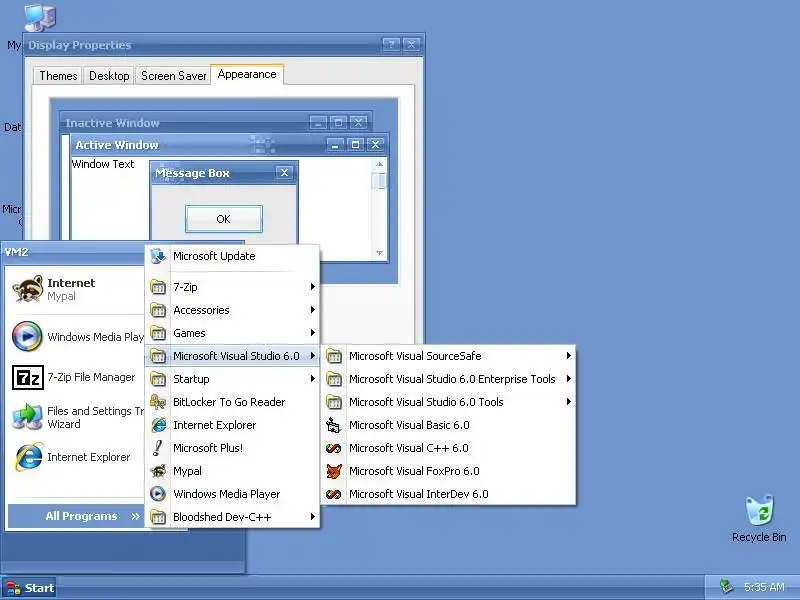This screenshot has width=800, height=600.
Task: Click the Accessories folder icon
Action: coord(158,310)
